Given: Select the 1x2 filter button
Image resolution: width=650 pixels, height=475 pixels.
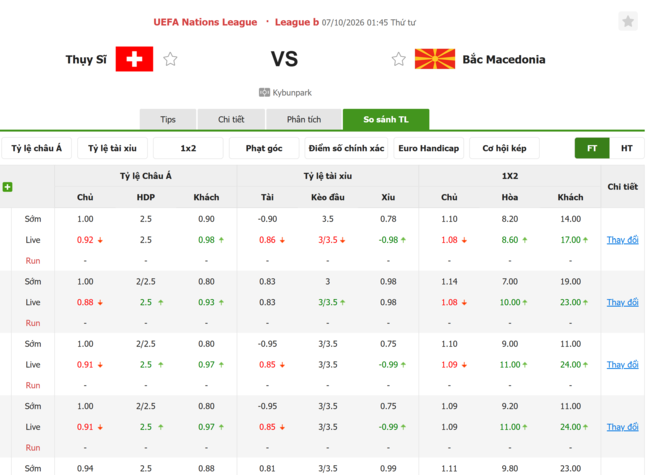Looking at the screenshot, I should point(188,148).
